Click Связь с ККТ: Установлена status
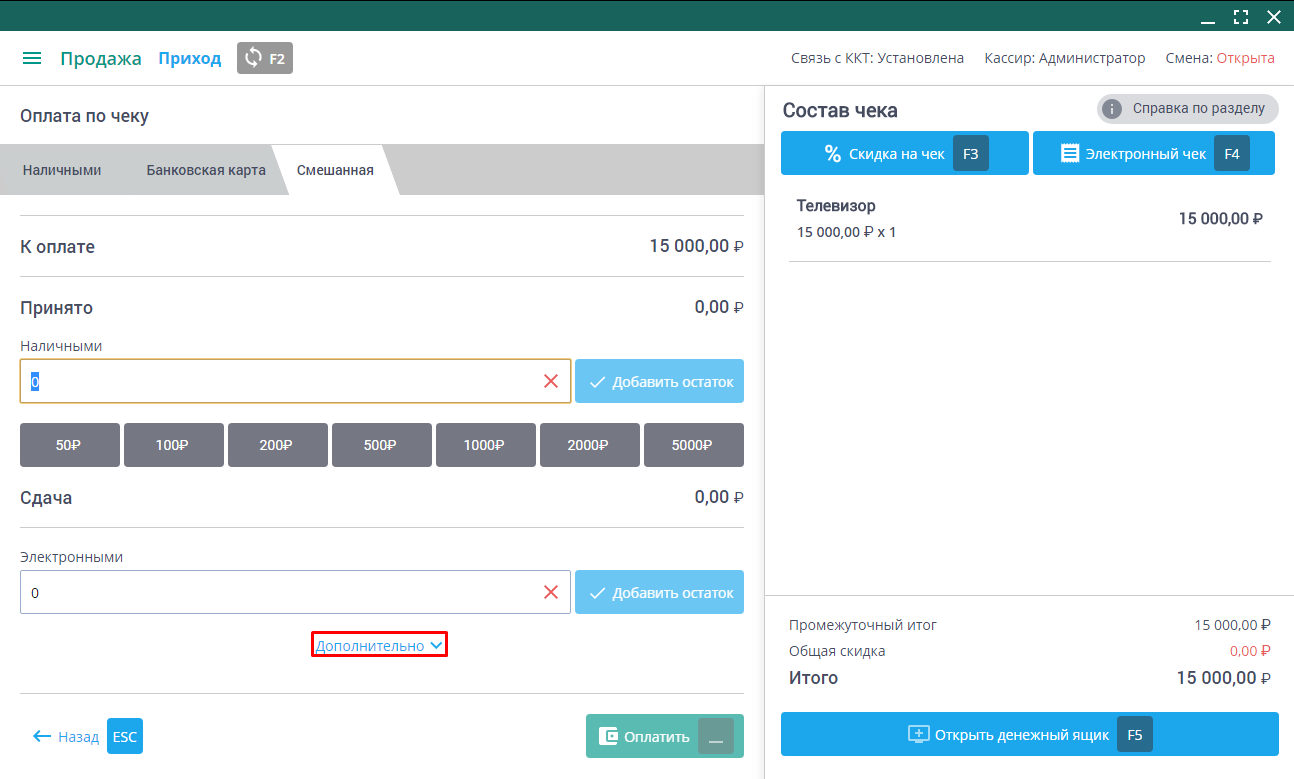Viewport: 1294px width, 779px height. (878, 58)
